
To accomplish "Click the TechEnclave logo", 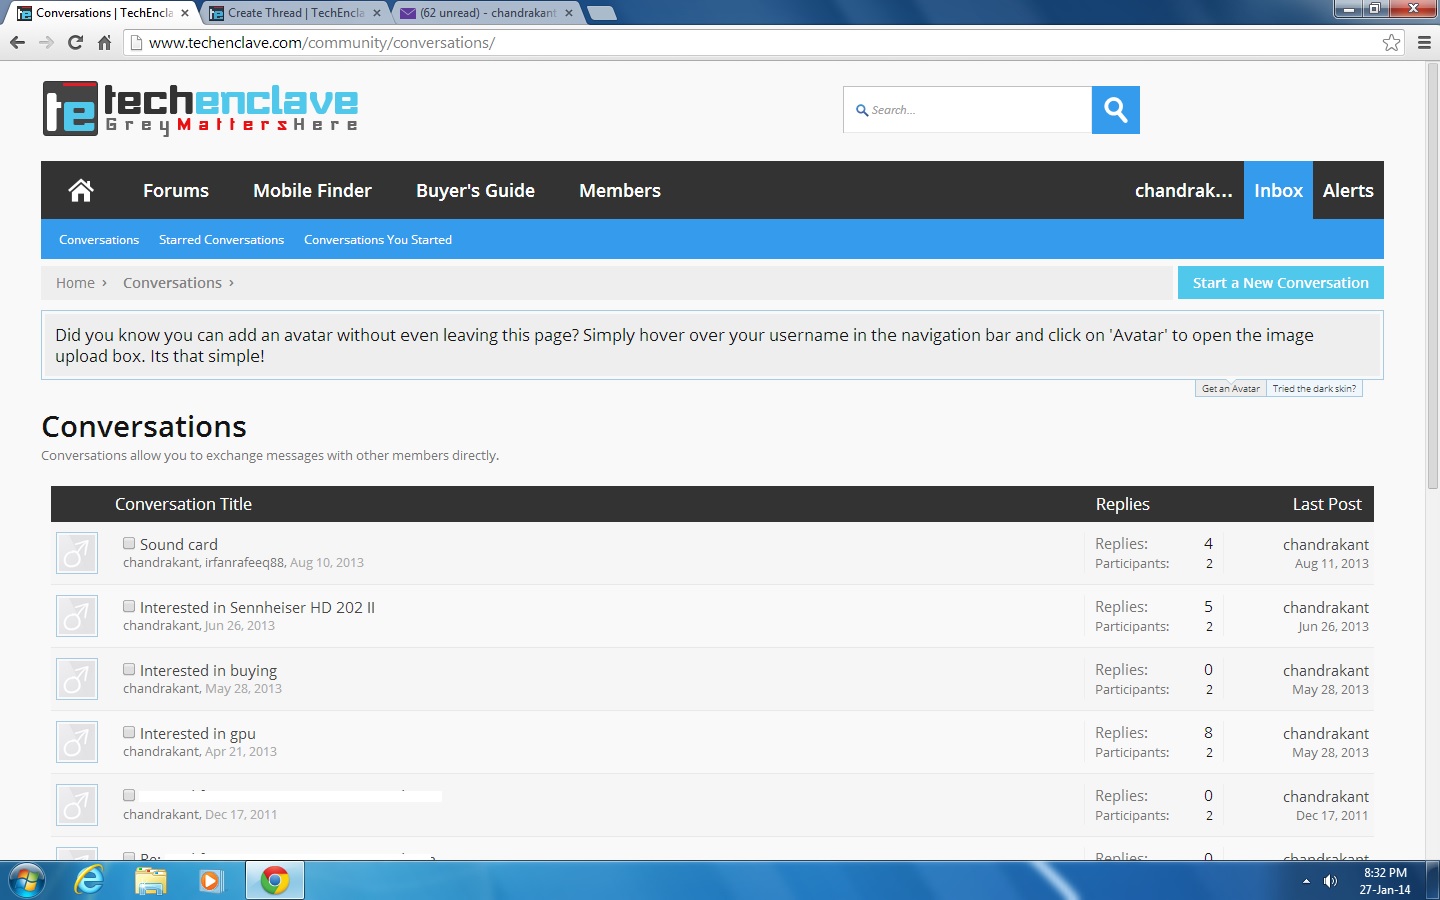I will 200,108.
